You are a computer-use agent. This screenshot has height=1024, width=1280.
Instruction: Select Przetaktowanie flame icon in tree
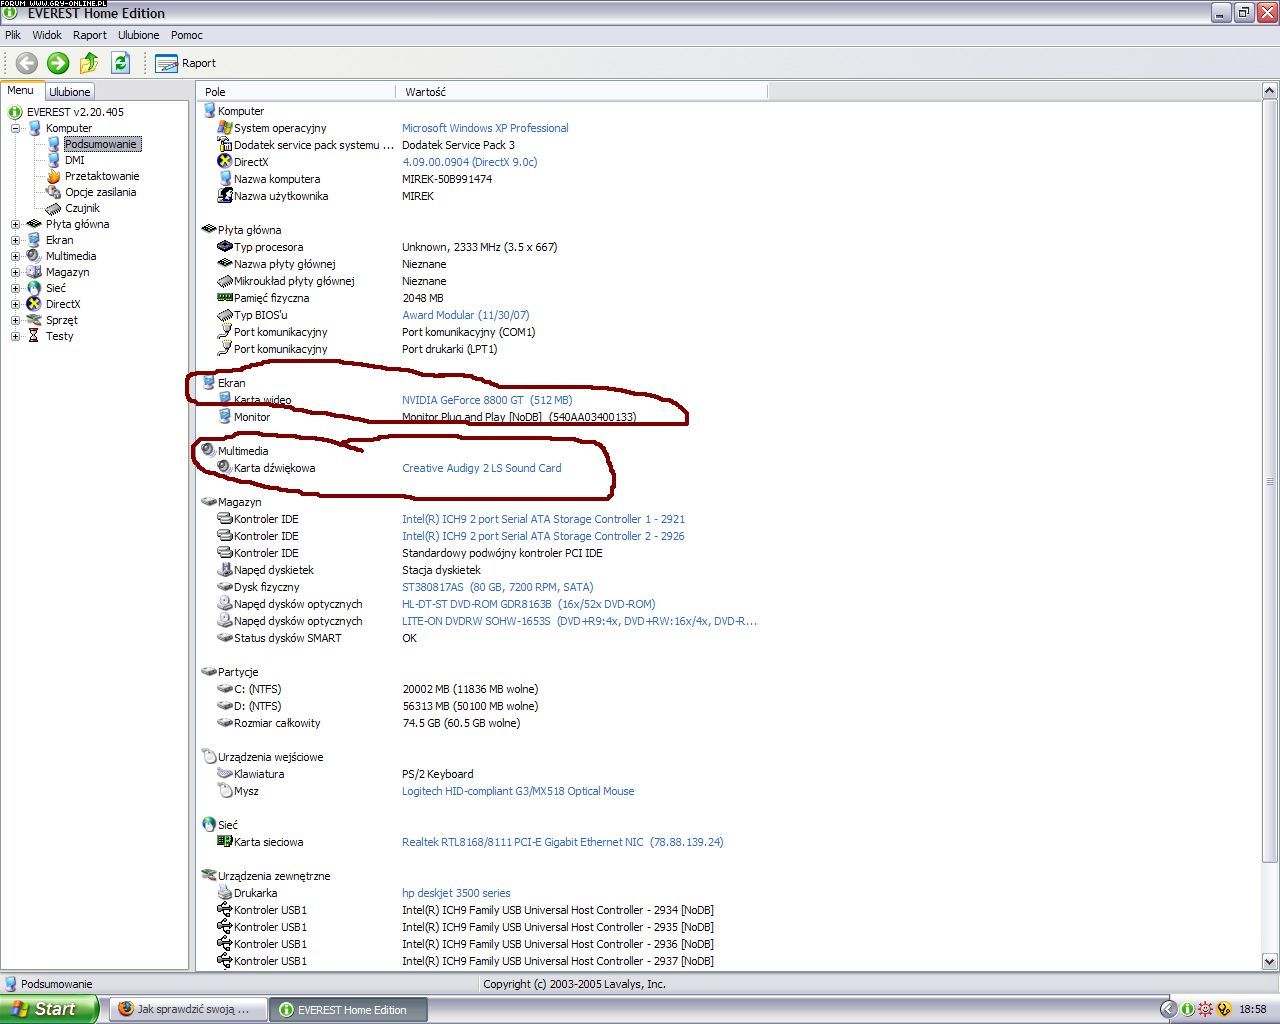point(53,176)
